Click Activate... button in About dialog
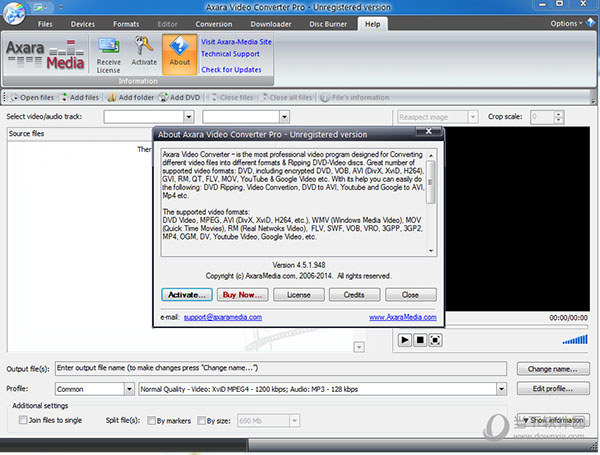The image size is (600, 455). 187,295
